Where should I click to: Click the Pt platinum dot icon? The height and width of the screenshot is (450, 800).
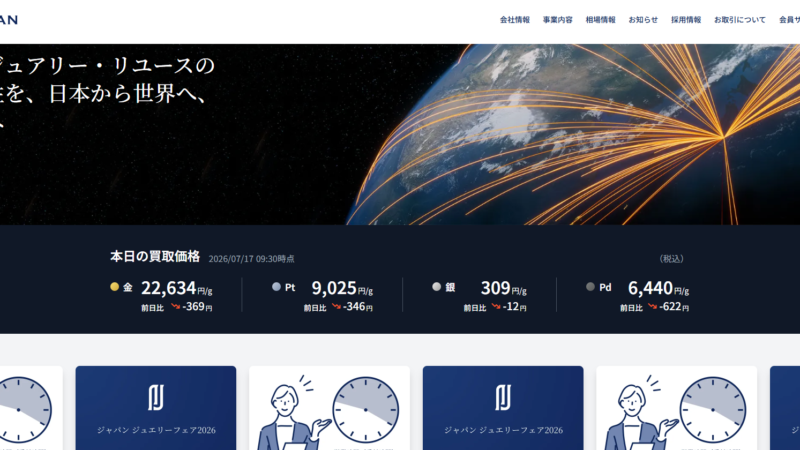tap(277, 287)
